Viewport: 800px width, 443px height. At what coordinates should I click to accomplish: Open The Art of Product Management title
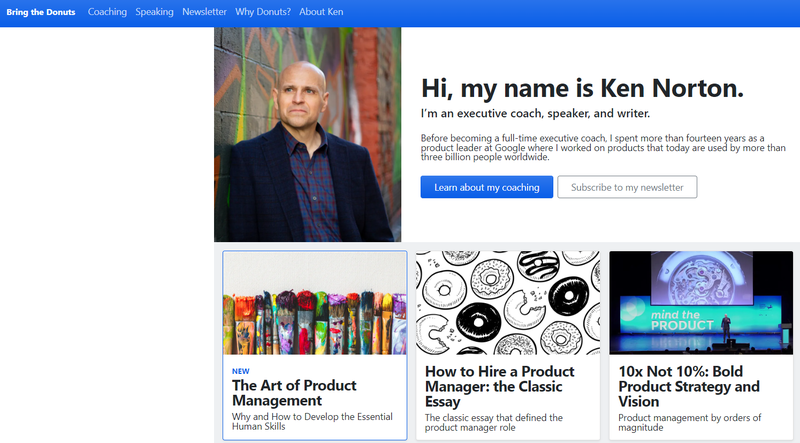pos(293,392)
